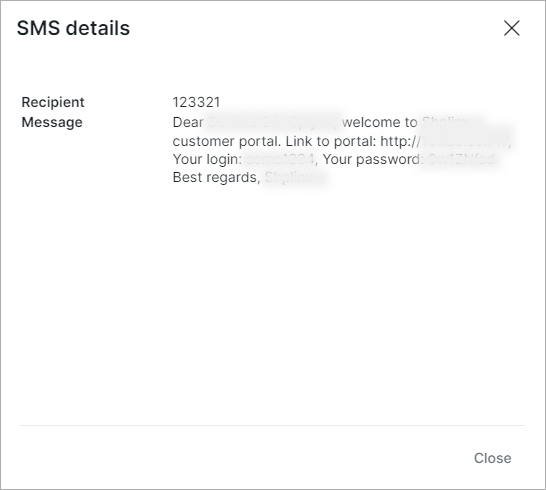Click the 'Your login:' text
This screenshot has height=490, width=546.
click(x=207, y=159)
